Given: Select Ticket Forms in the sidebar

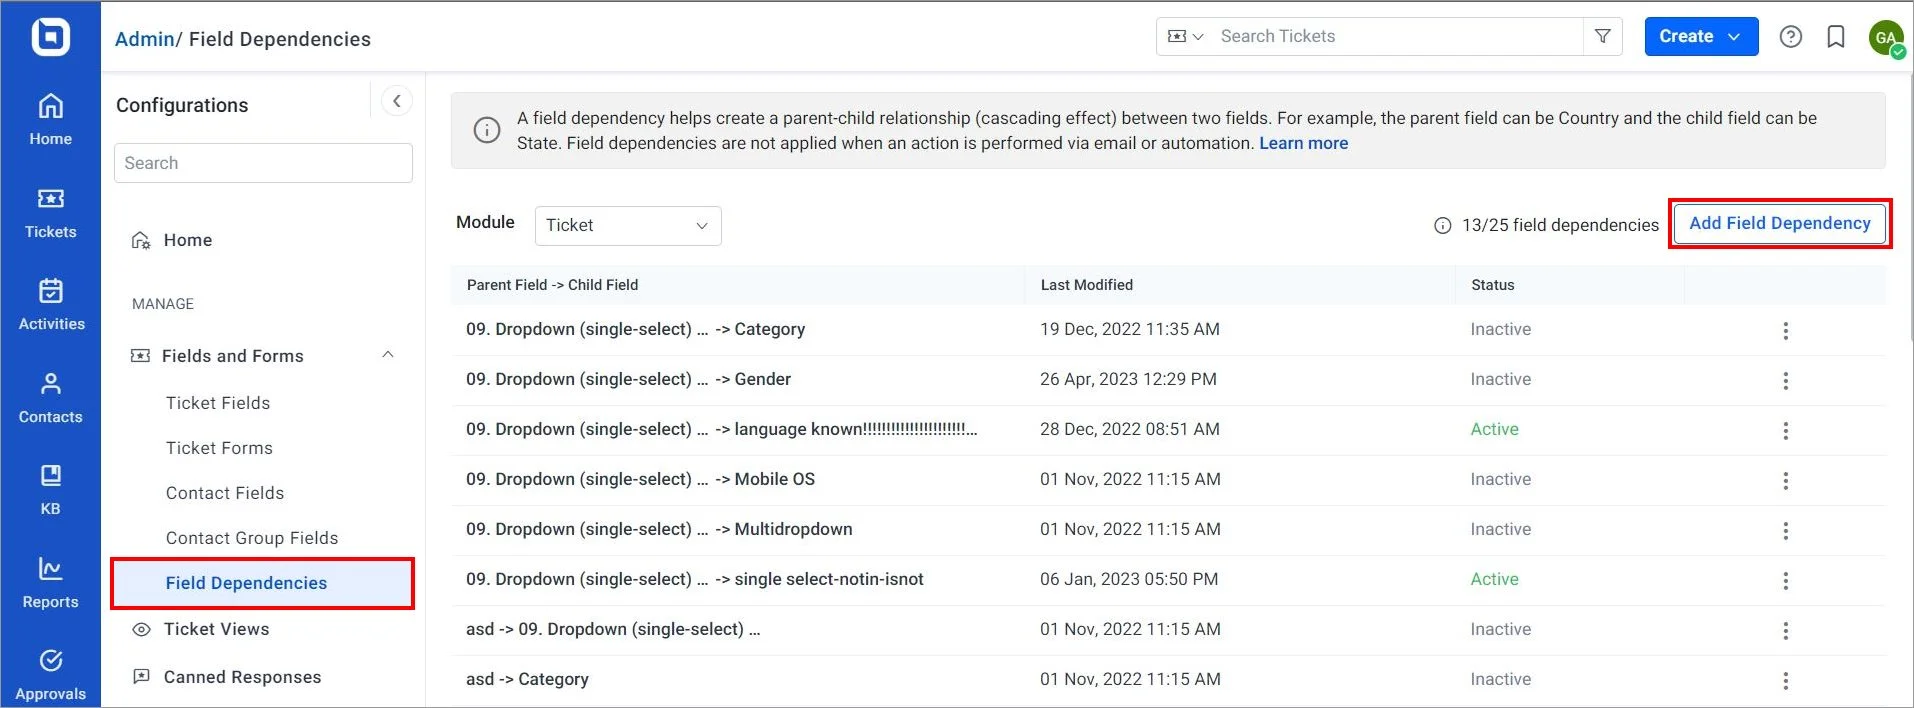Looking at the screenshot, I should 219,448.
